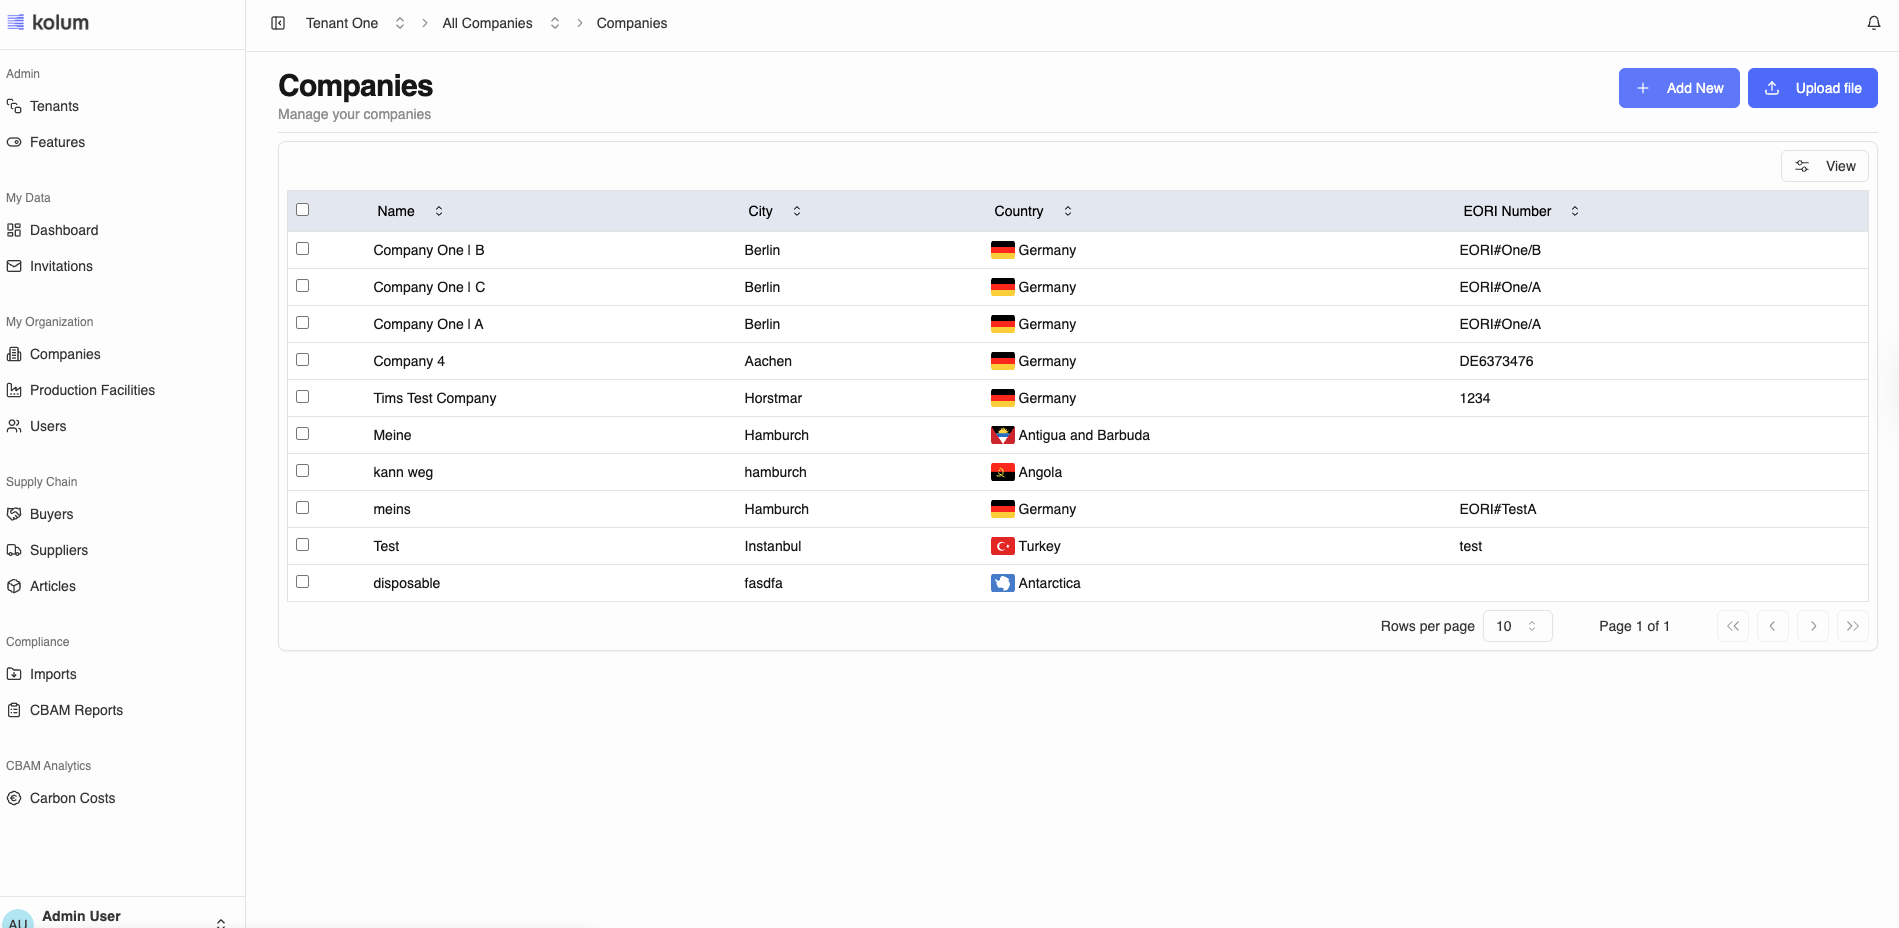This screenshot has width=1899, height=928.
Task: Open Suppliers in the sidebar
Action: (58, 550)
